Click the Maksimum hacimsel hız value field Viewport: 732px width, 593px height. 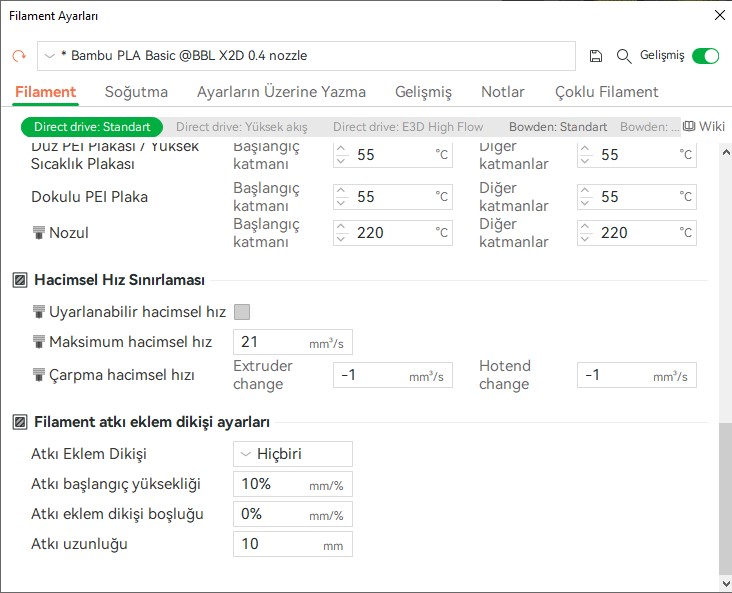tap(293, 342)
